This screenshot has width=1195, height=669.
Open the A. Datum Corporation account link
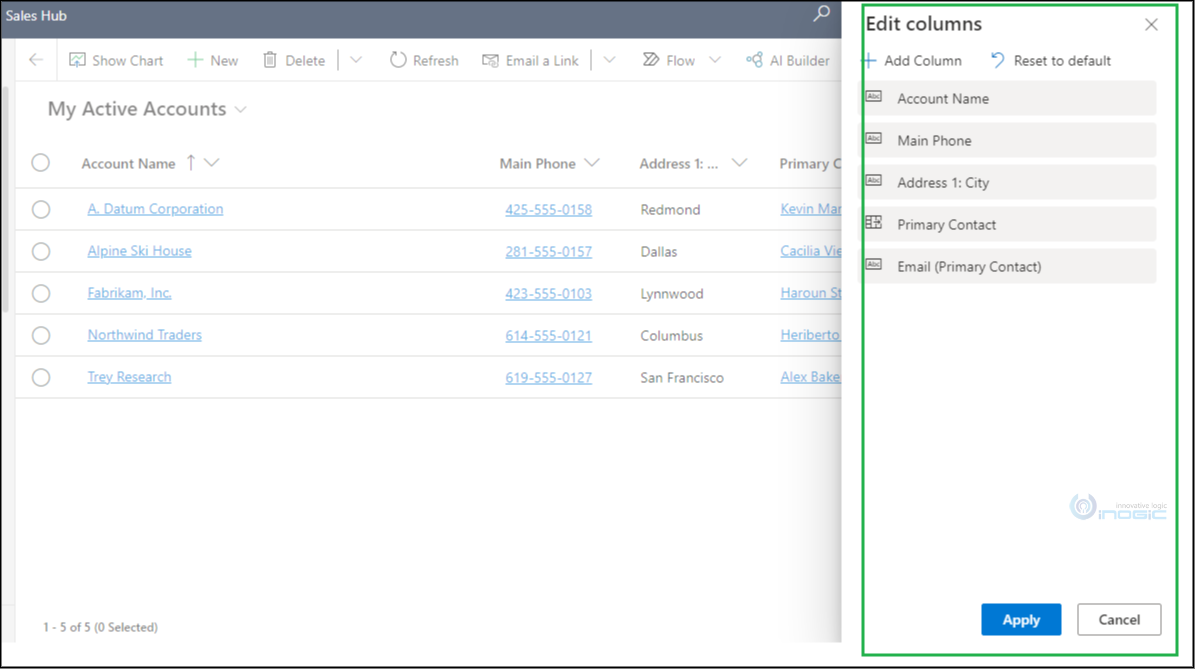point(155,209)
